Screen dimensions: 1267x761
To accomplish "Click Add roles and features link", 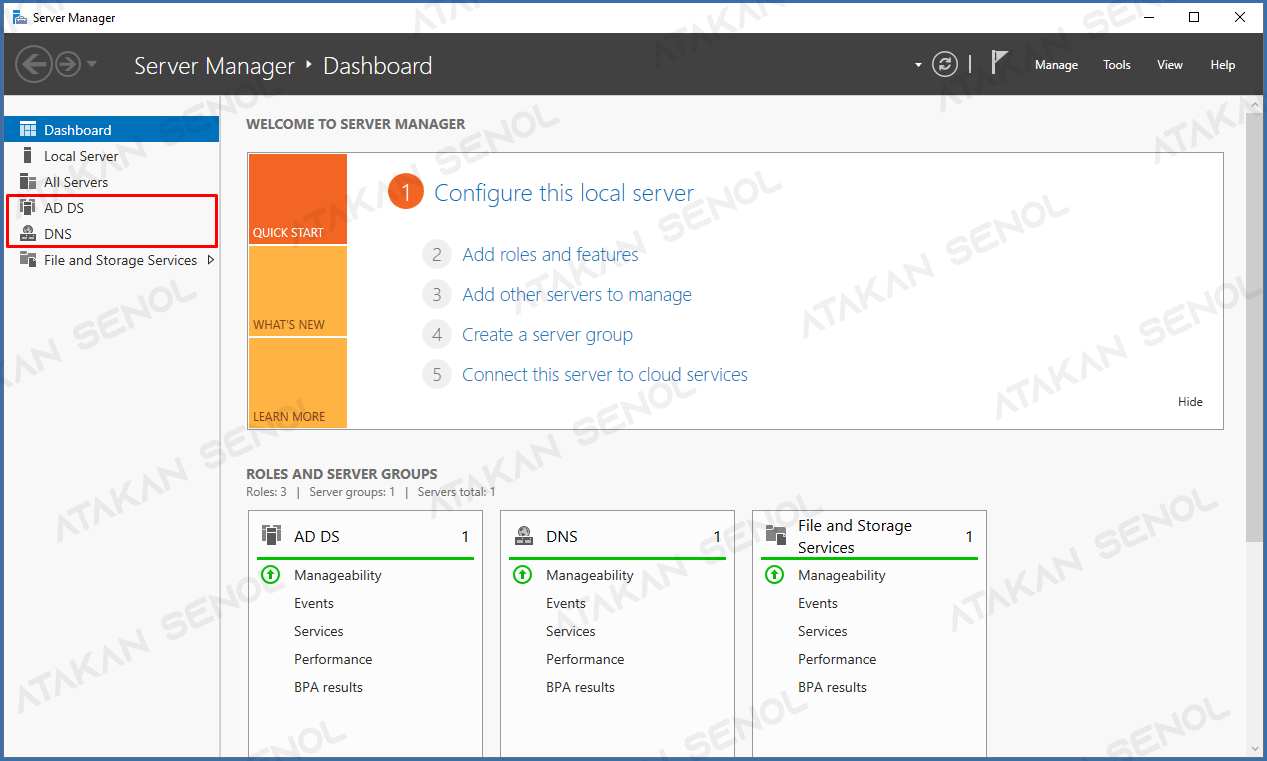I will [550, 255].
